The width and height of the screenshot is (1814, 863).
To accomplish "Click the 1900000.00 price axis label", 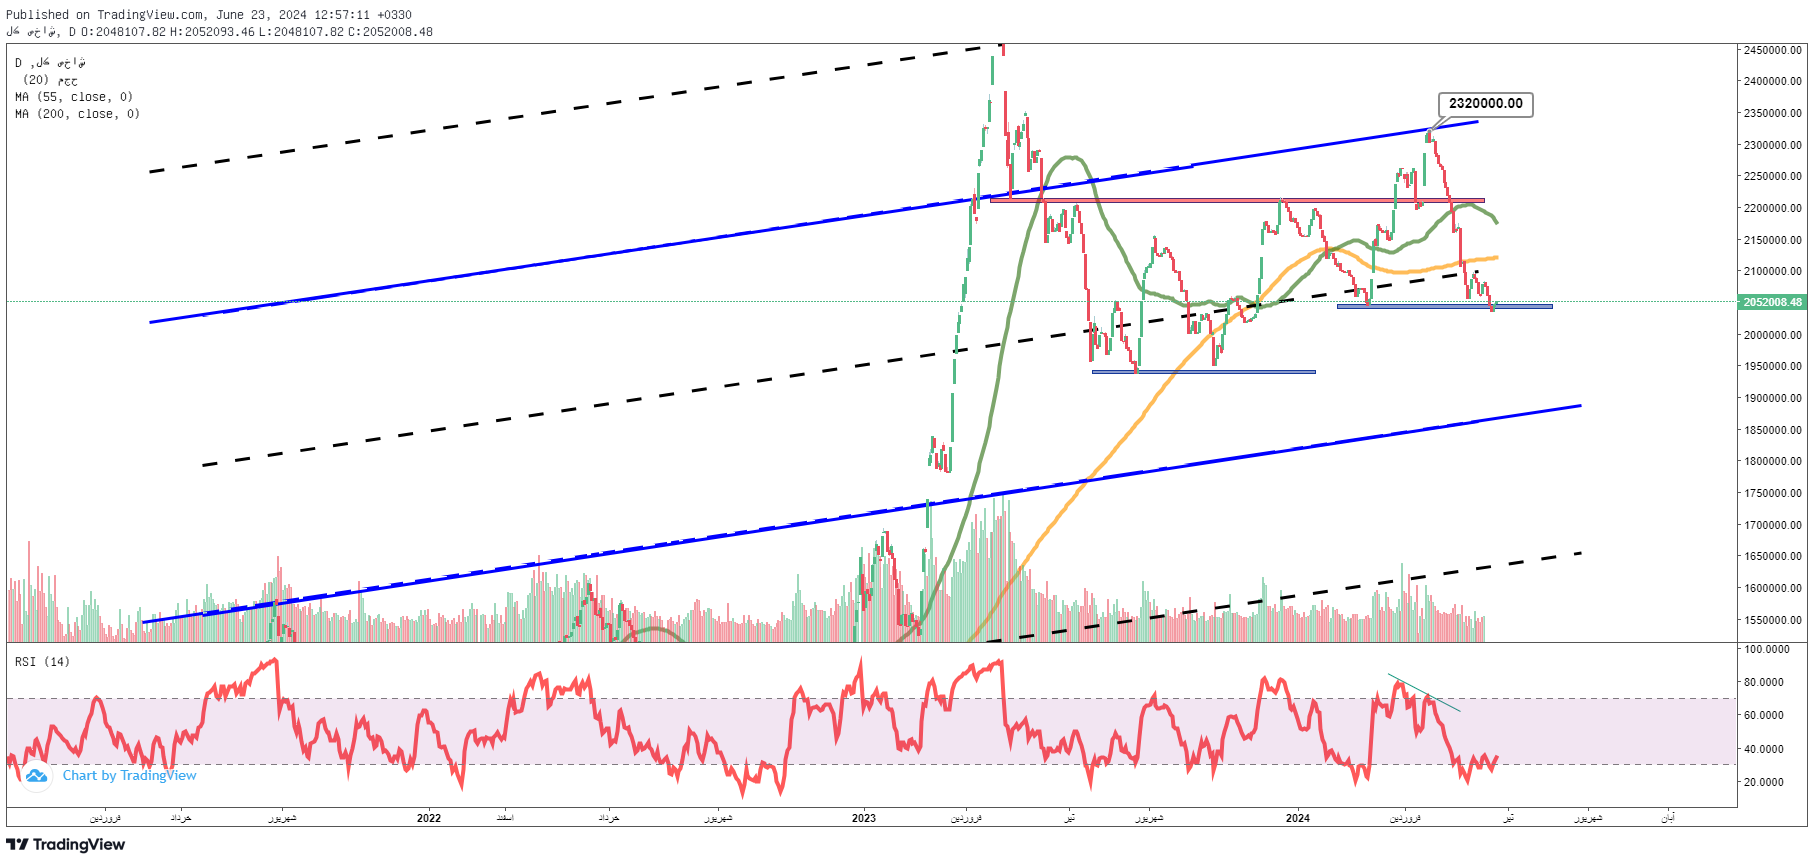I will [x=1773, y=398].
